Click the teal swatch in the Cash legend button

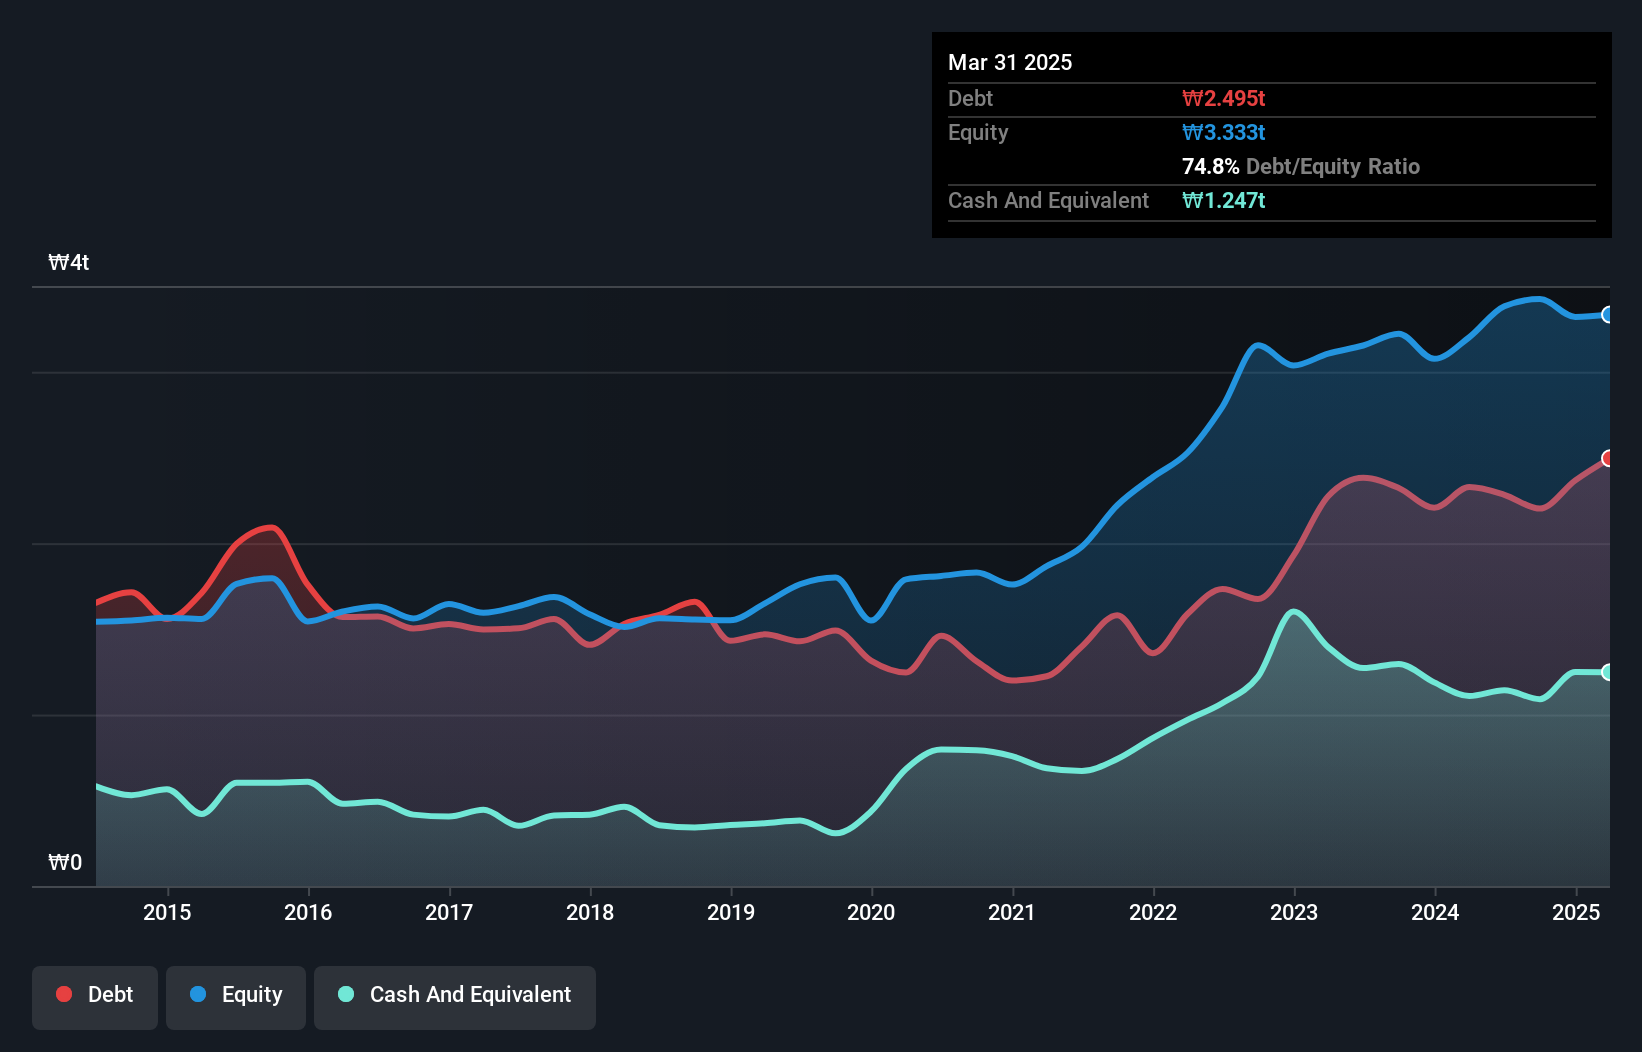(345, 995)
